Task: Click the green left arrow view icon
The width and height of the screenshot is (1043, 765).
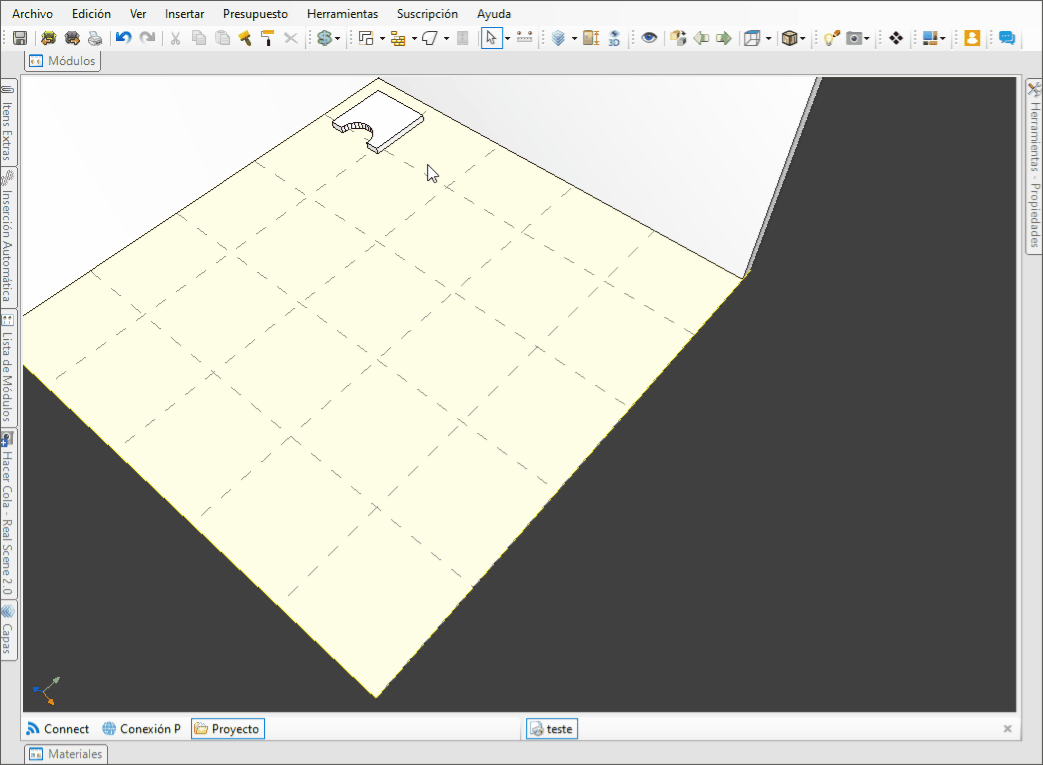Action: (x=701, y=38)
